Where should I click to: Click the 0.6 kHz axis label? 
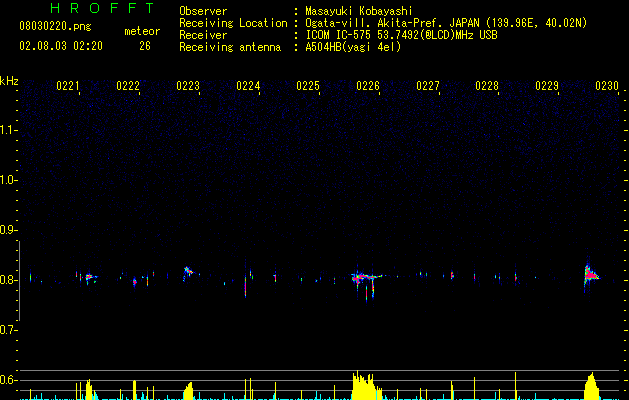point(8,380)
